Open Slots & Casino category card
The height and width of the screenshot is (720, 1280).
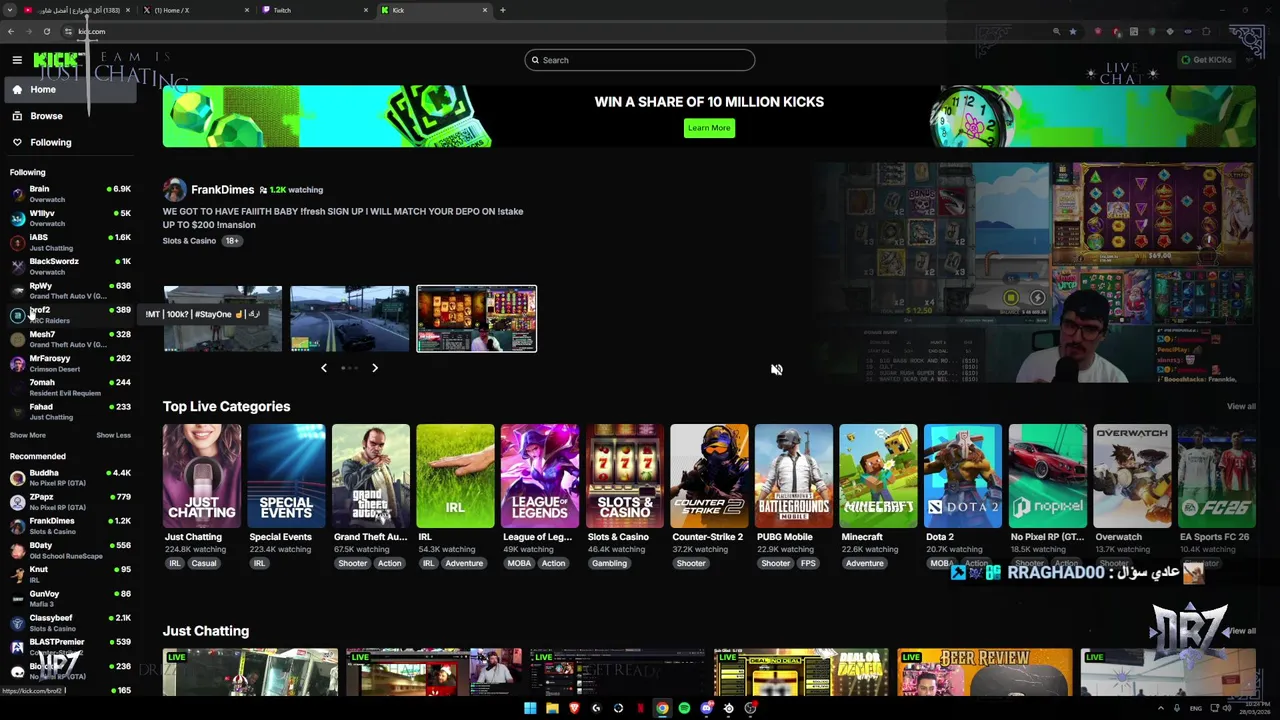(624, 476)
